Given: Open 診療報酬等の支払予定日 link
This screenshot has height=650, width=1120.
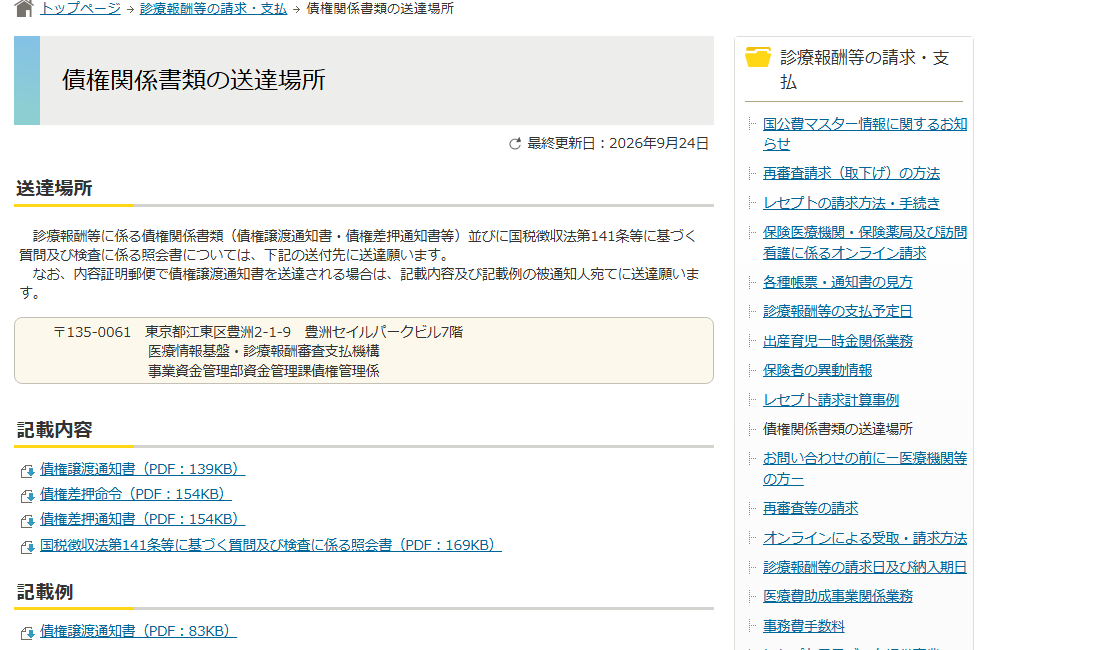Looking at the screenshot, I should [837, 311].
